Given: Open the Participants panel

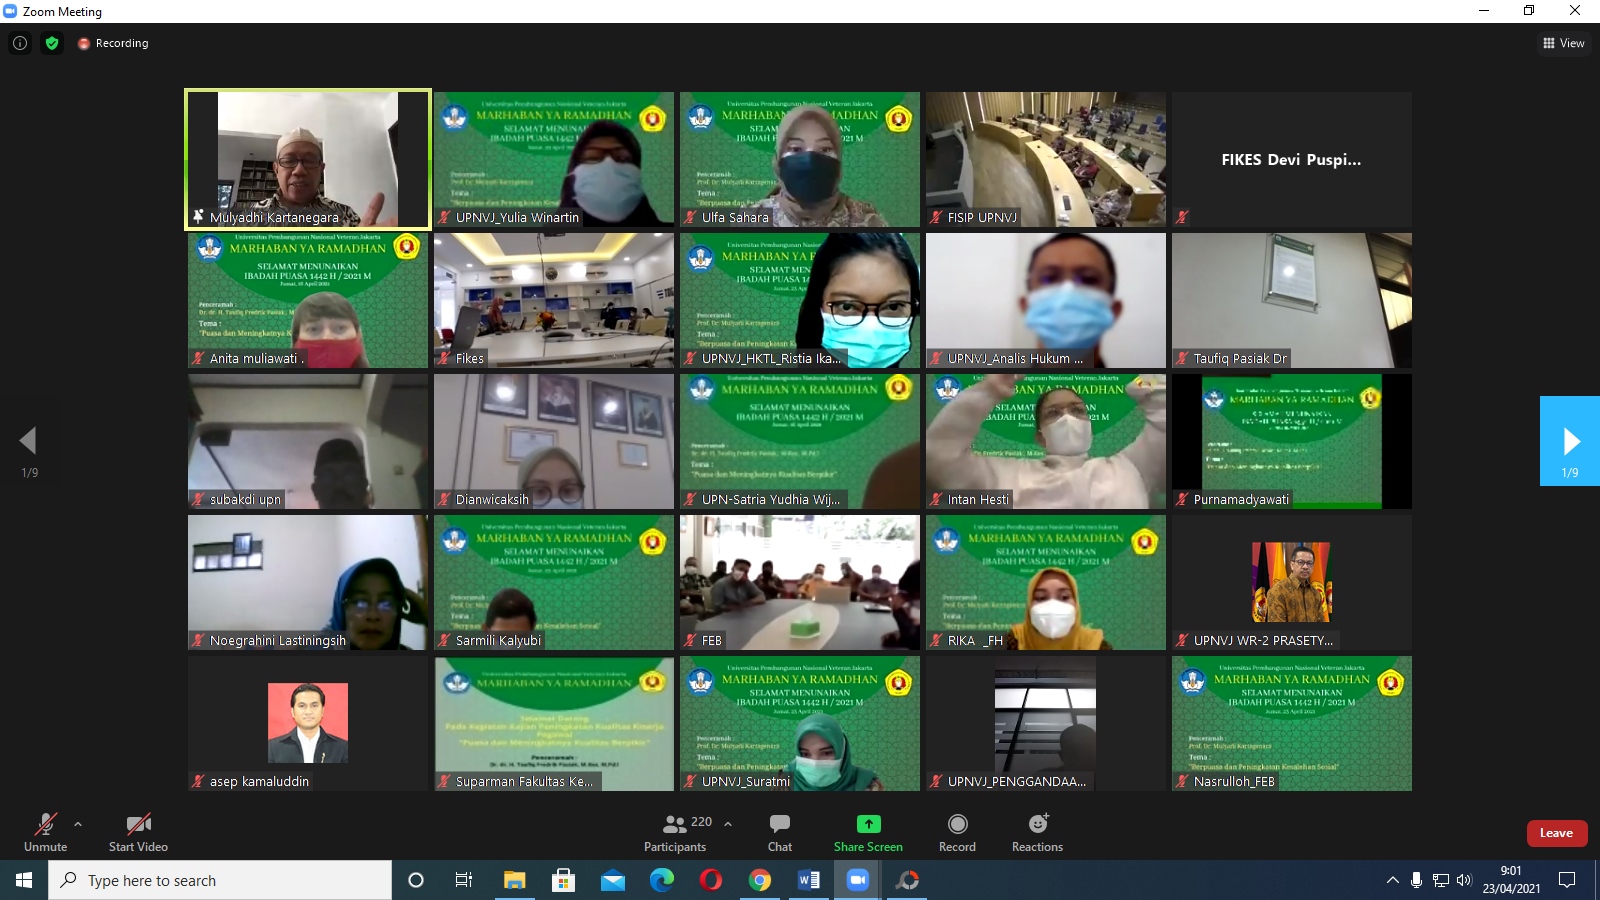Looking at the screenshot, I should 675,832.
